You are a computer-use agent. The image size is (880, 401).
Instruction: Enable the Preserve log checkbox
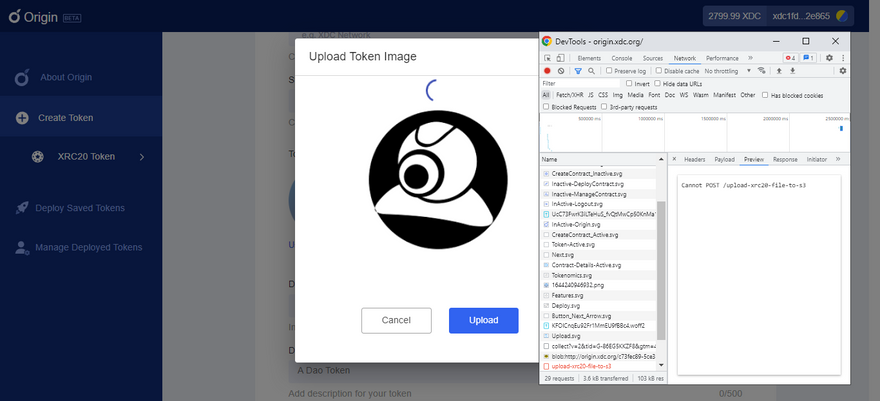[x=609, y=71]
